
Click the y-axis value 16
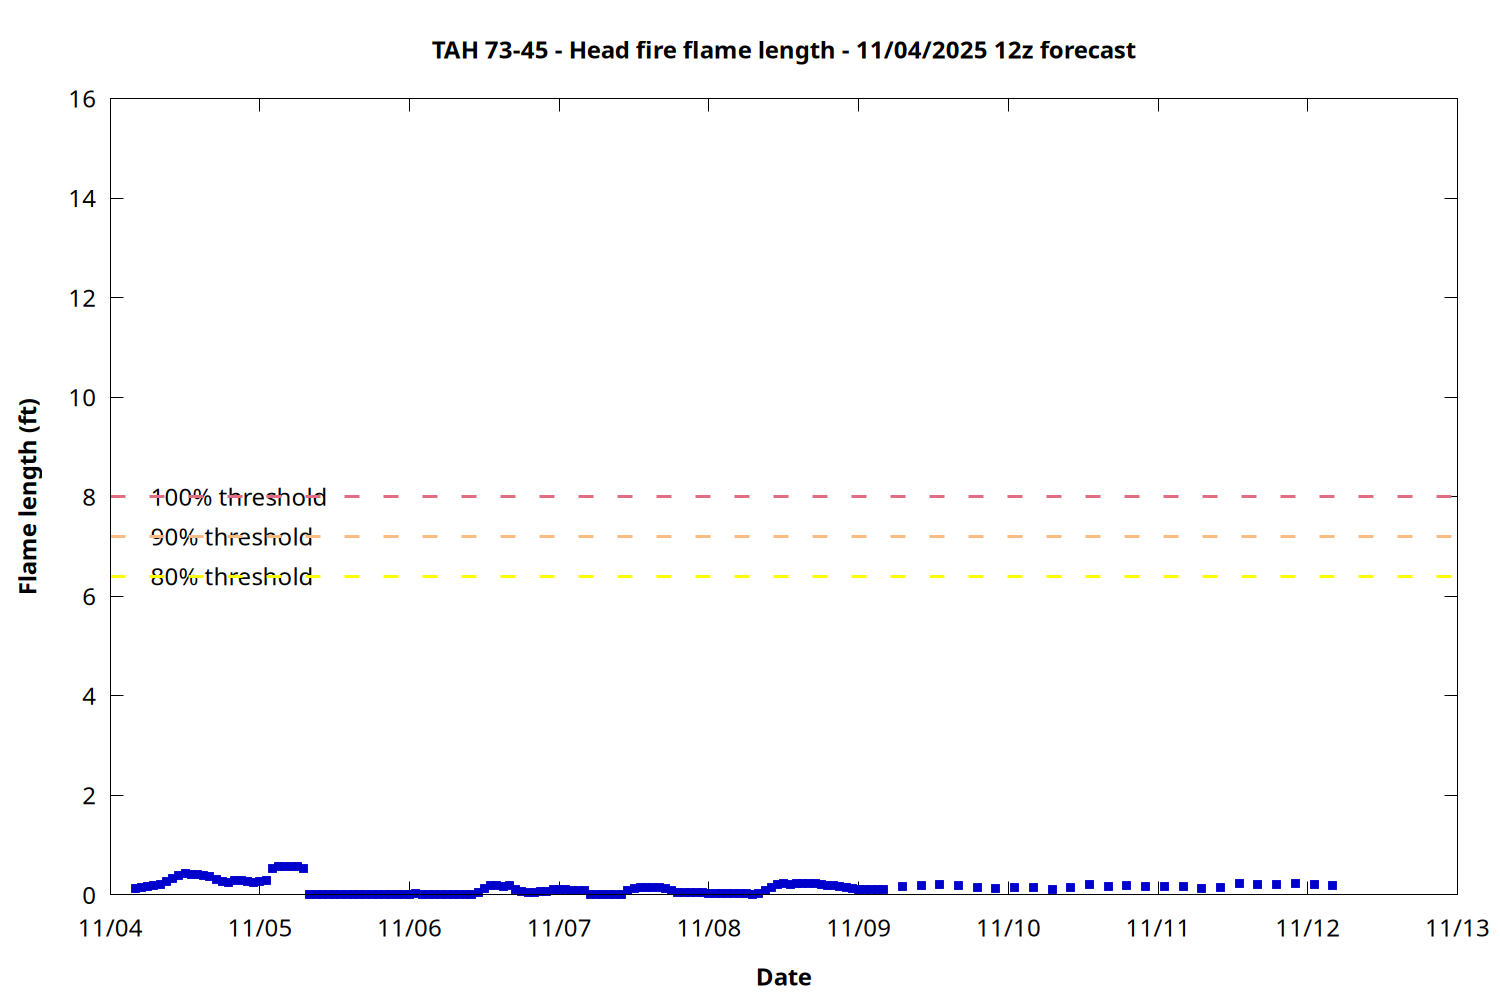[x=83, y=99]
